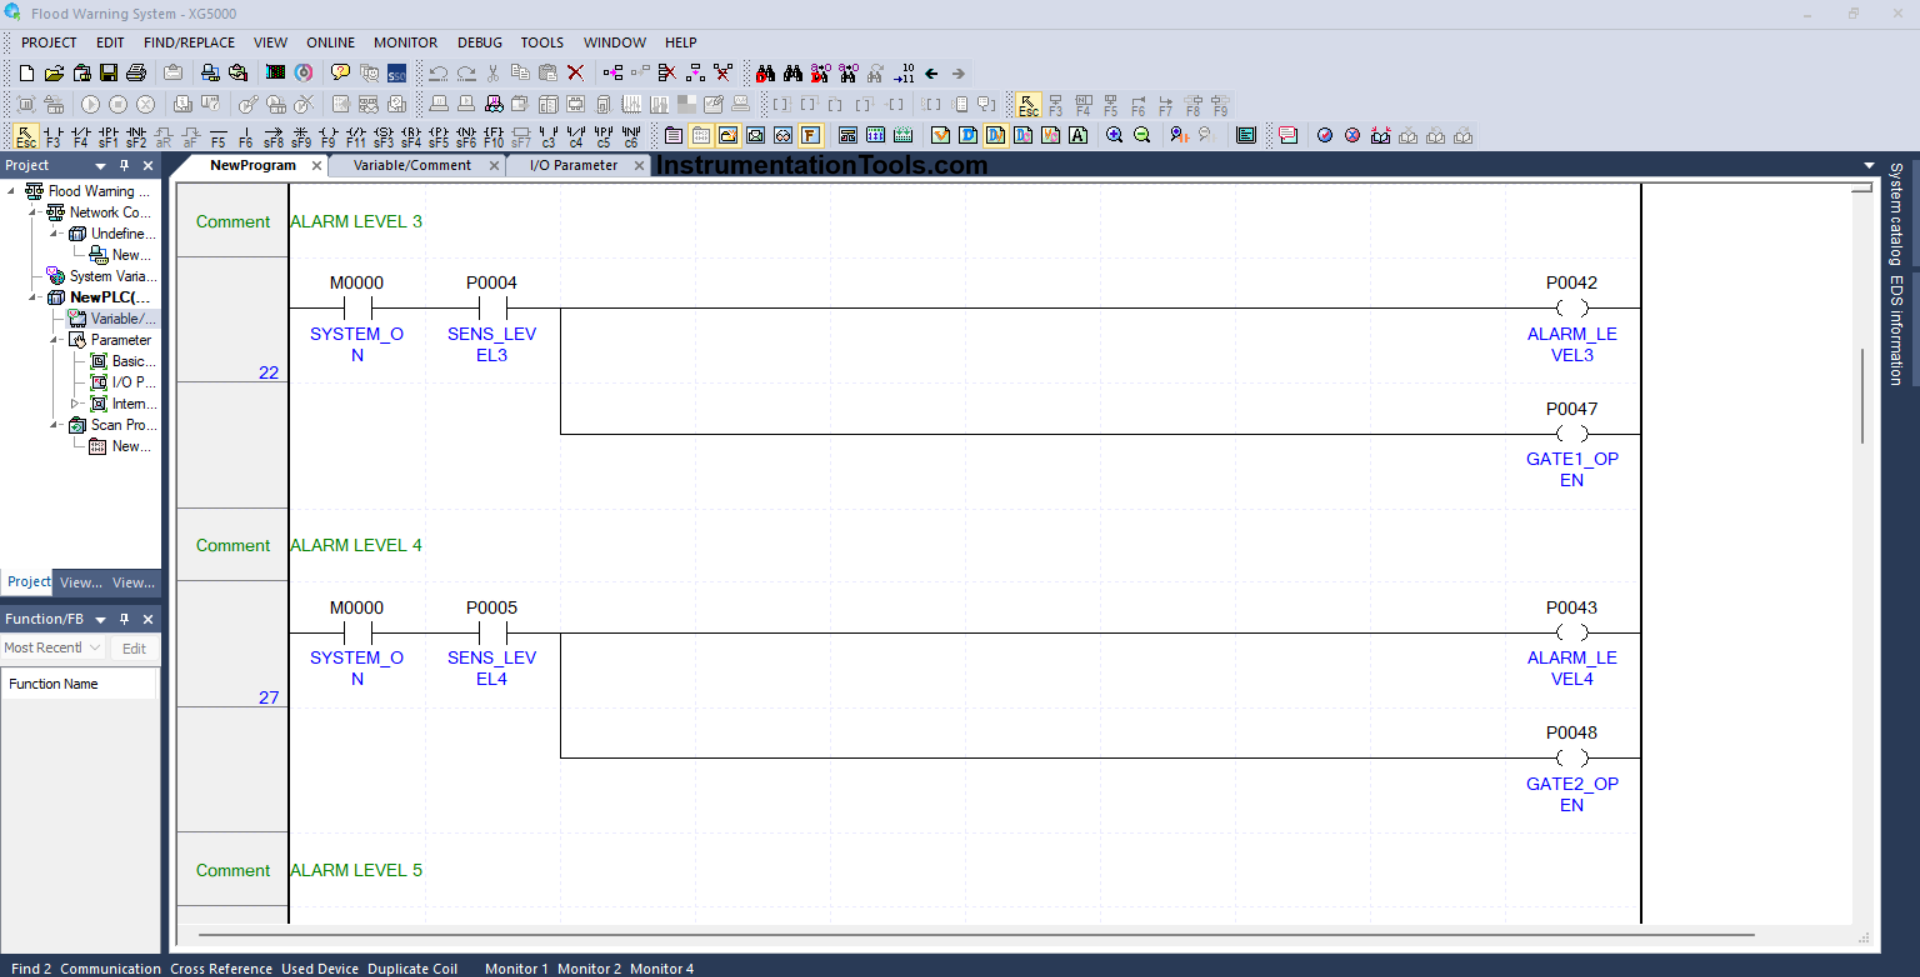Delete selection with the red X icon

[575, 73]
